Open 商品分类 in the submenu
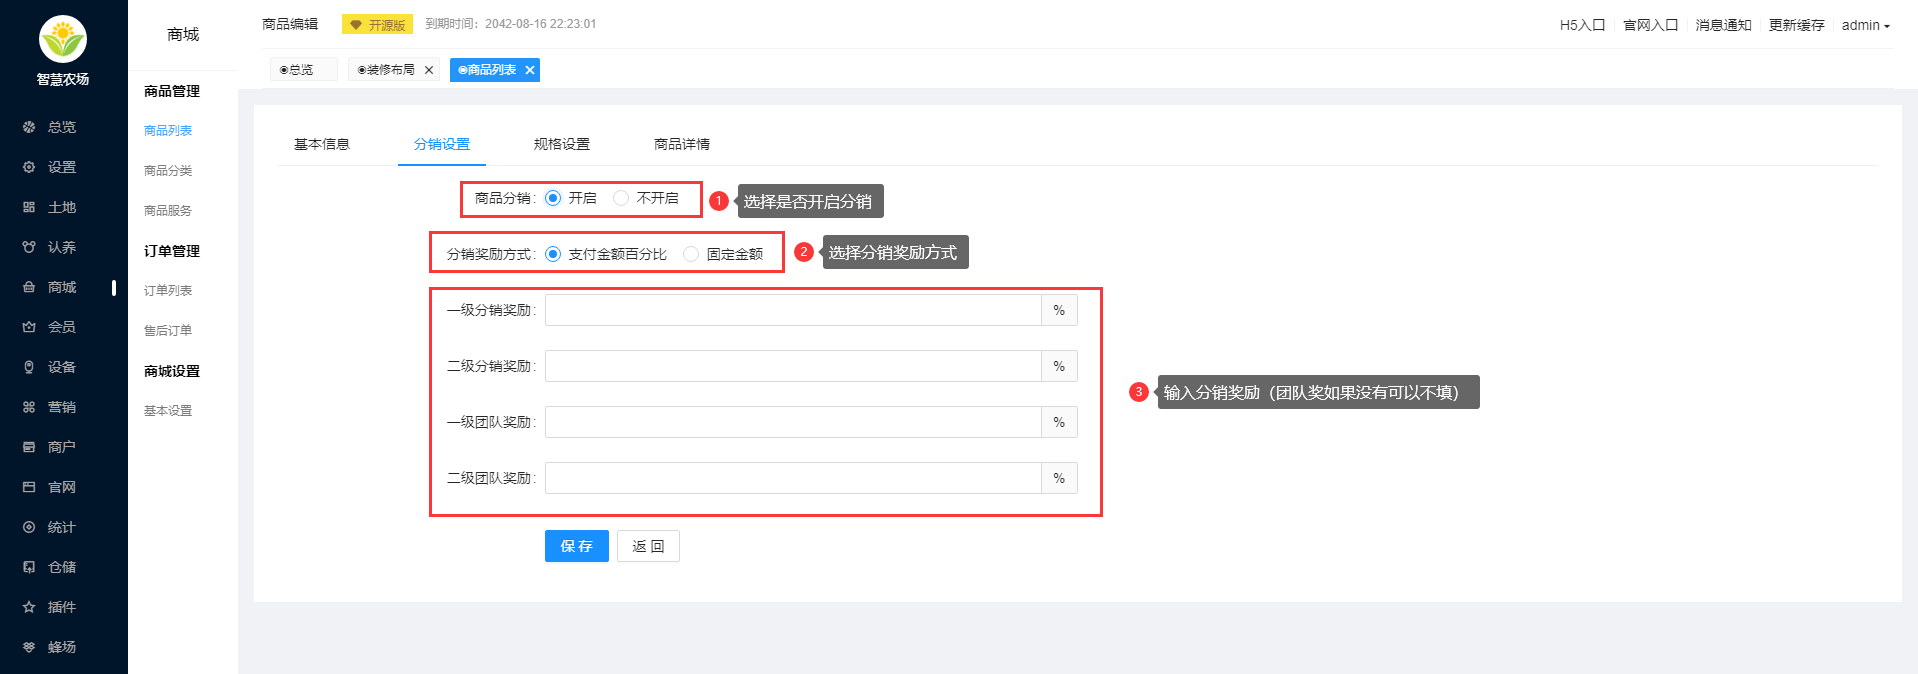This screenshot has width=1918, height=674. tap(168, 171)
